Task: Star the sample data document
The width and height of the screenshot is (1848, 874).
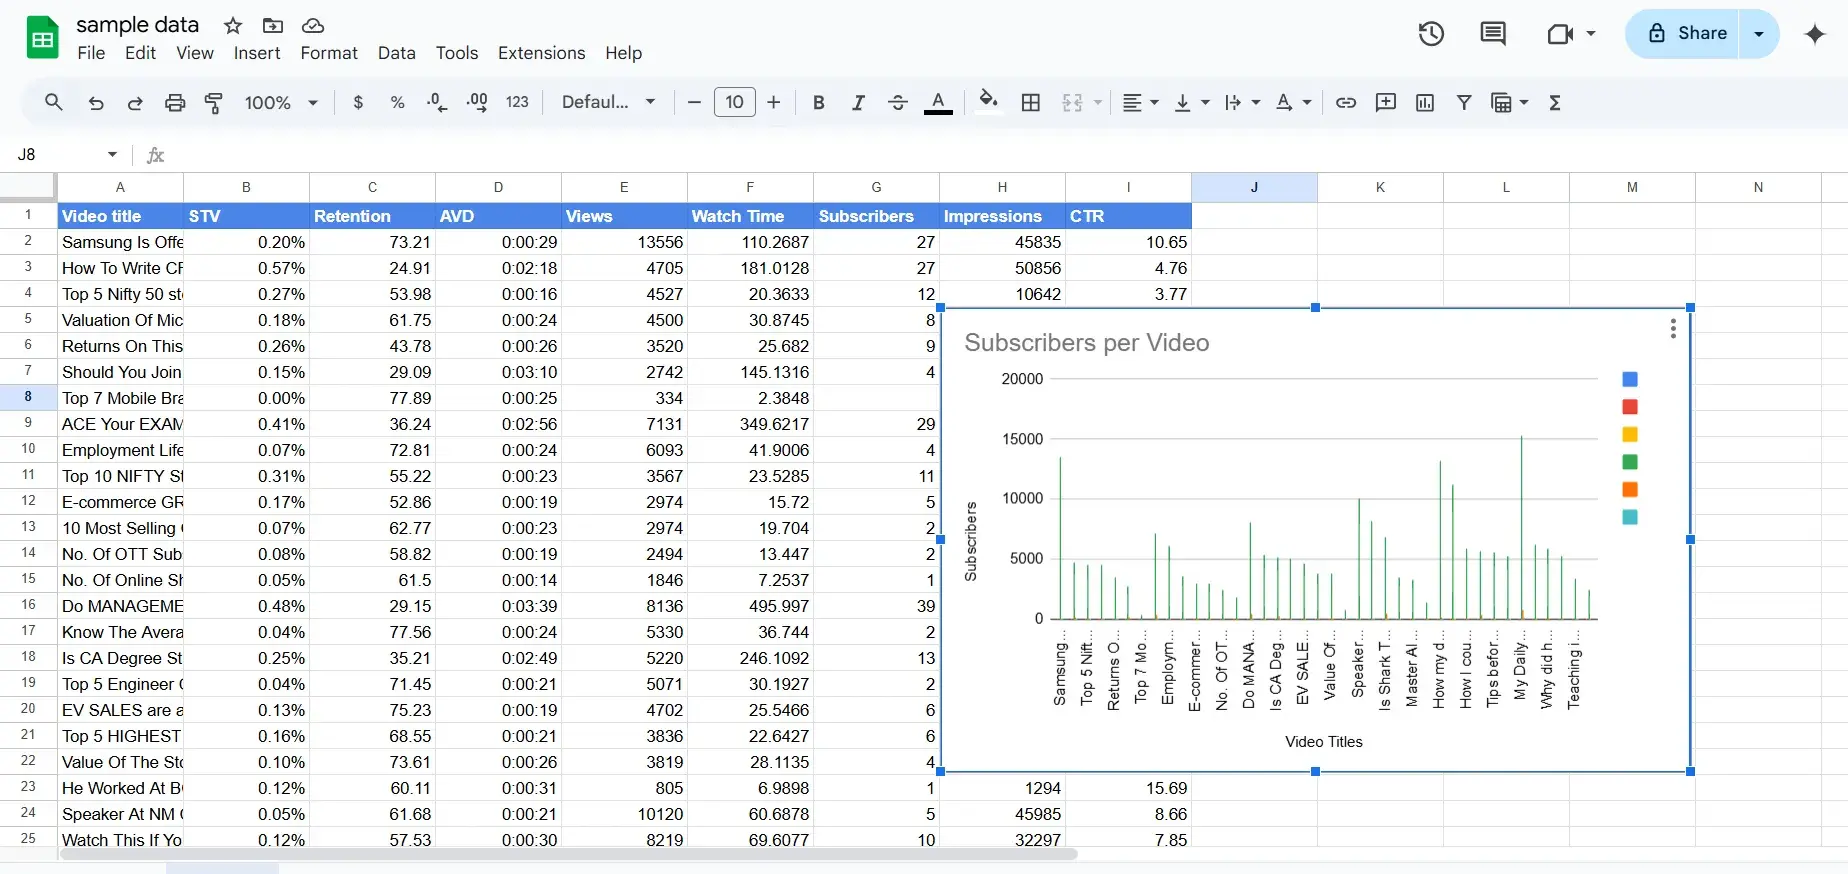Action: (x=233, y=26)
